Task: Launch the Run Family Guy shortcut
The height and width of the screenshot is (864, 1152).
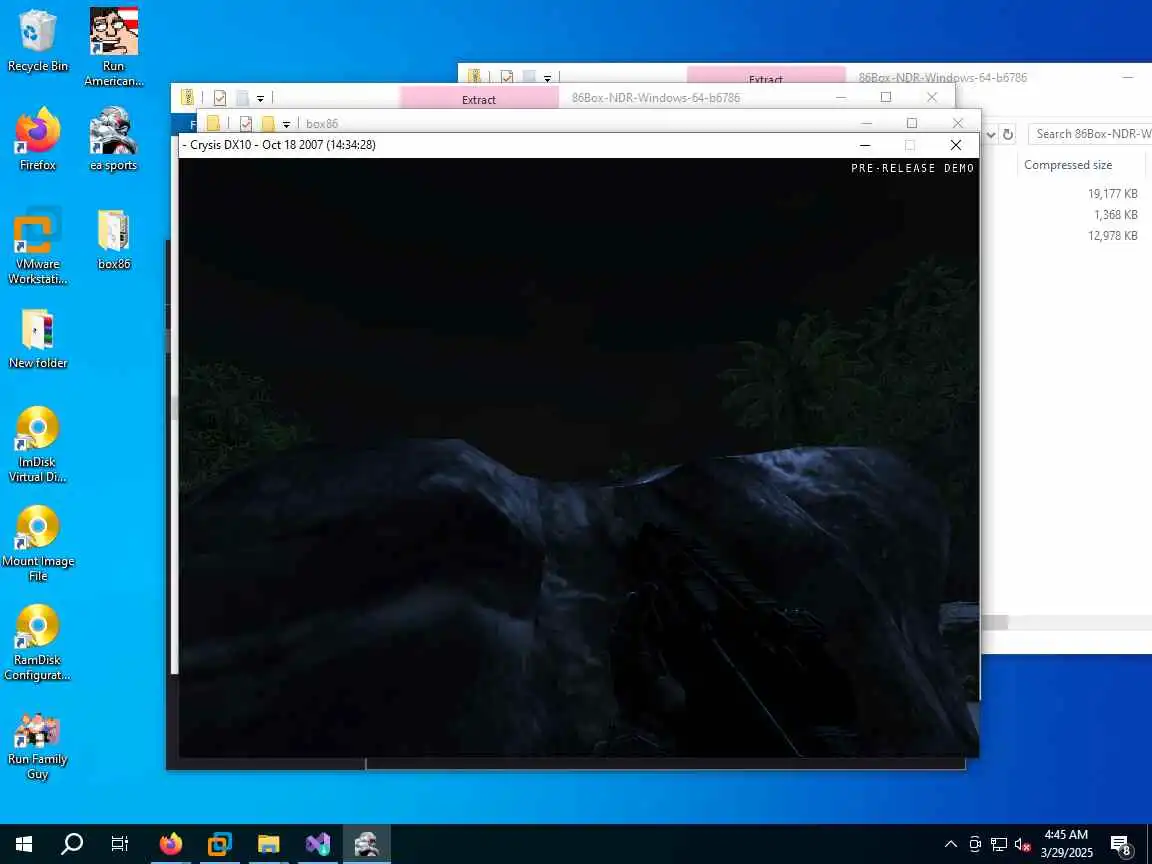Action: (x=37, y=746)
